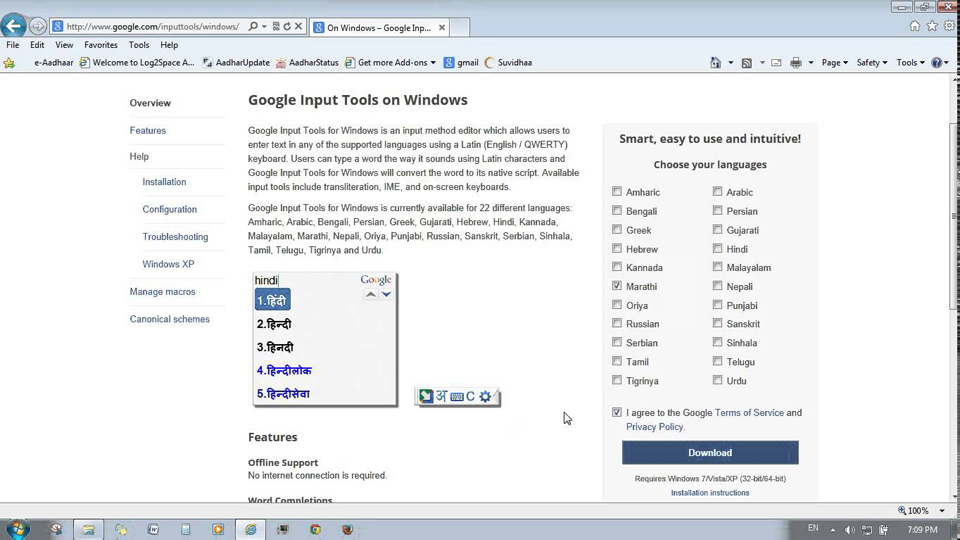
Task: Open Windows Media Player from taskbar
Action: click(218, 530)
